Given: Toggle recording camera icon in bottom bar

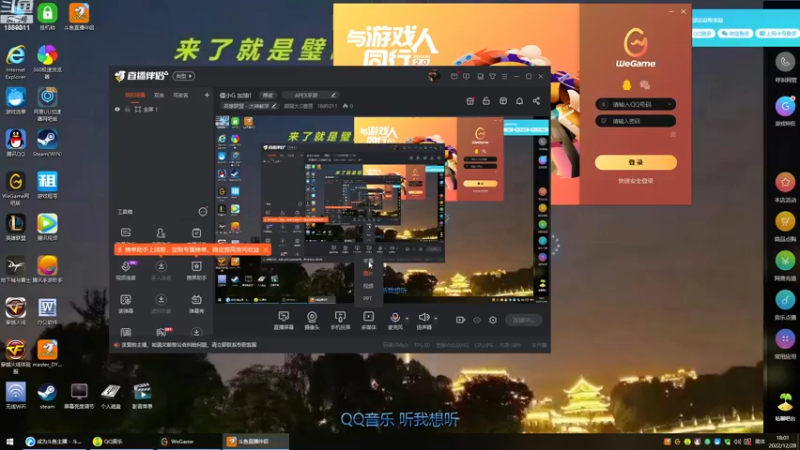Looking at the screenshot, I should click(x=460, y=320).
